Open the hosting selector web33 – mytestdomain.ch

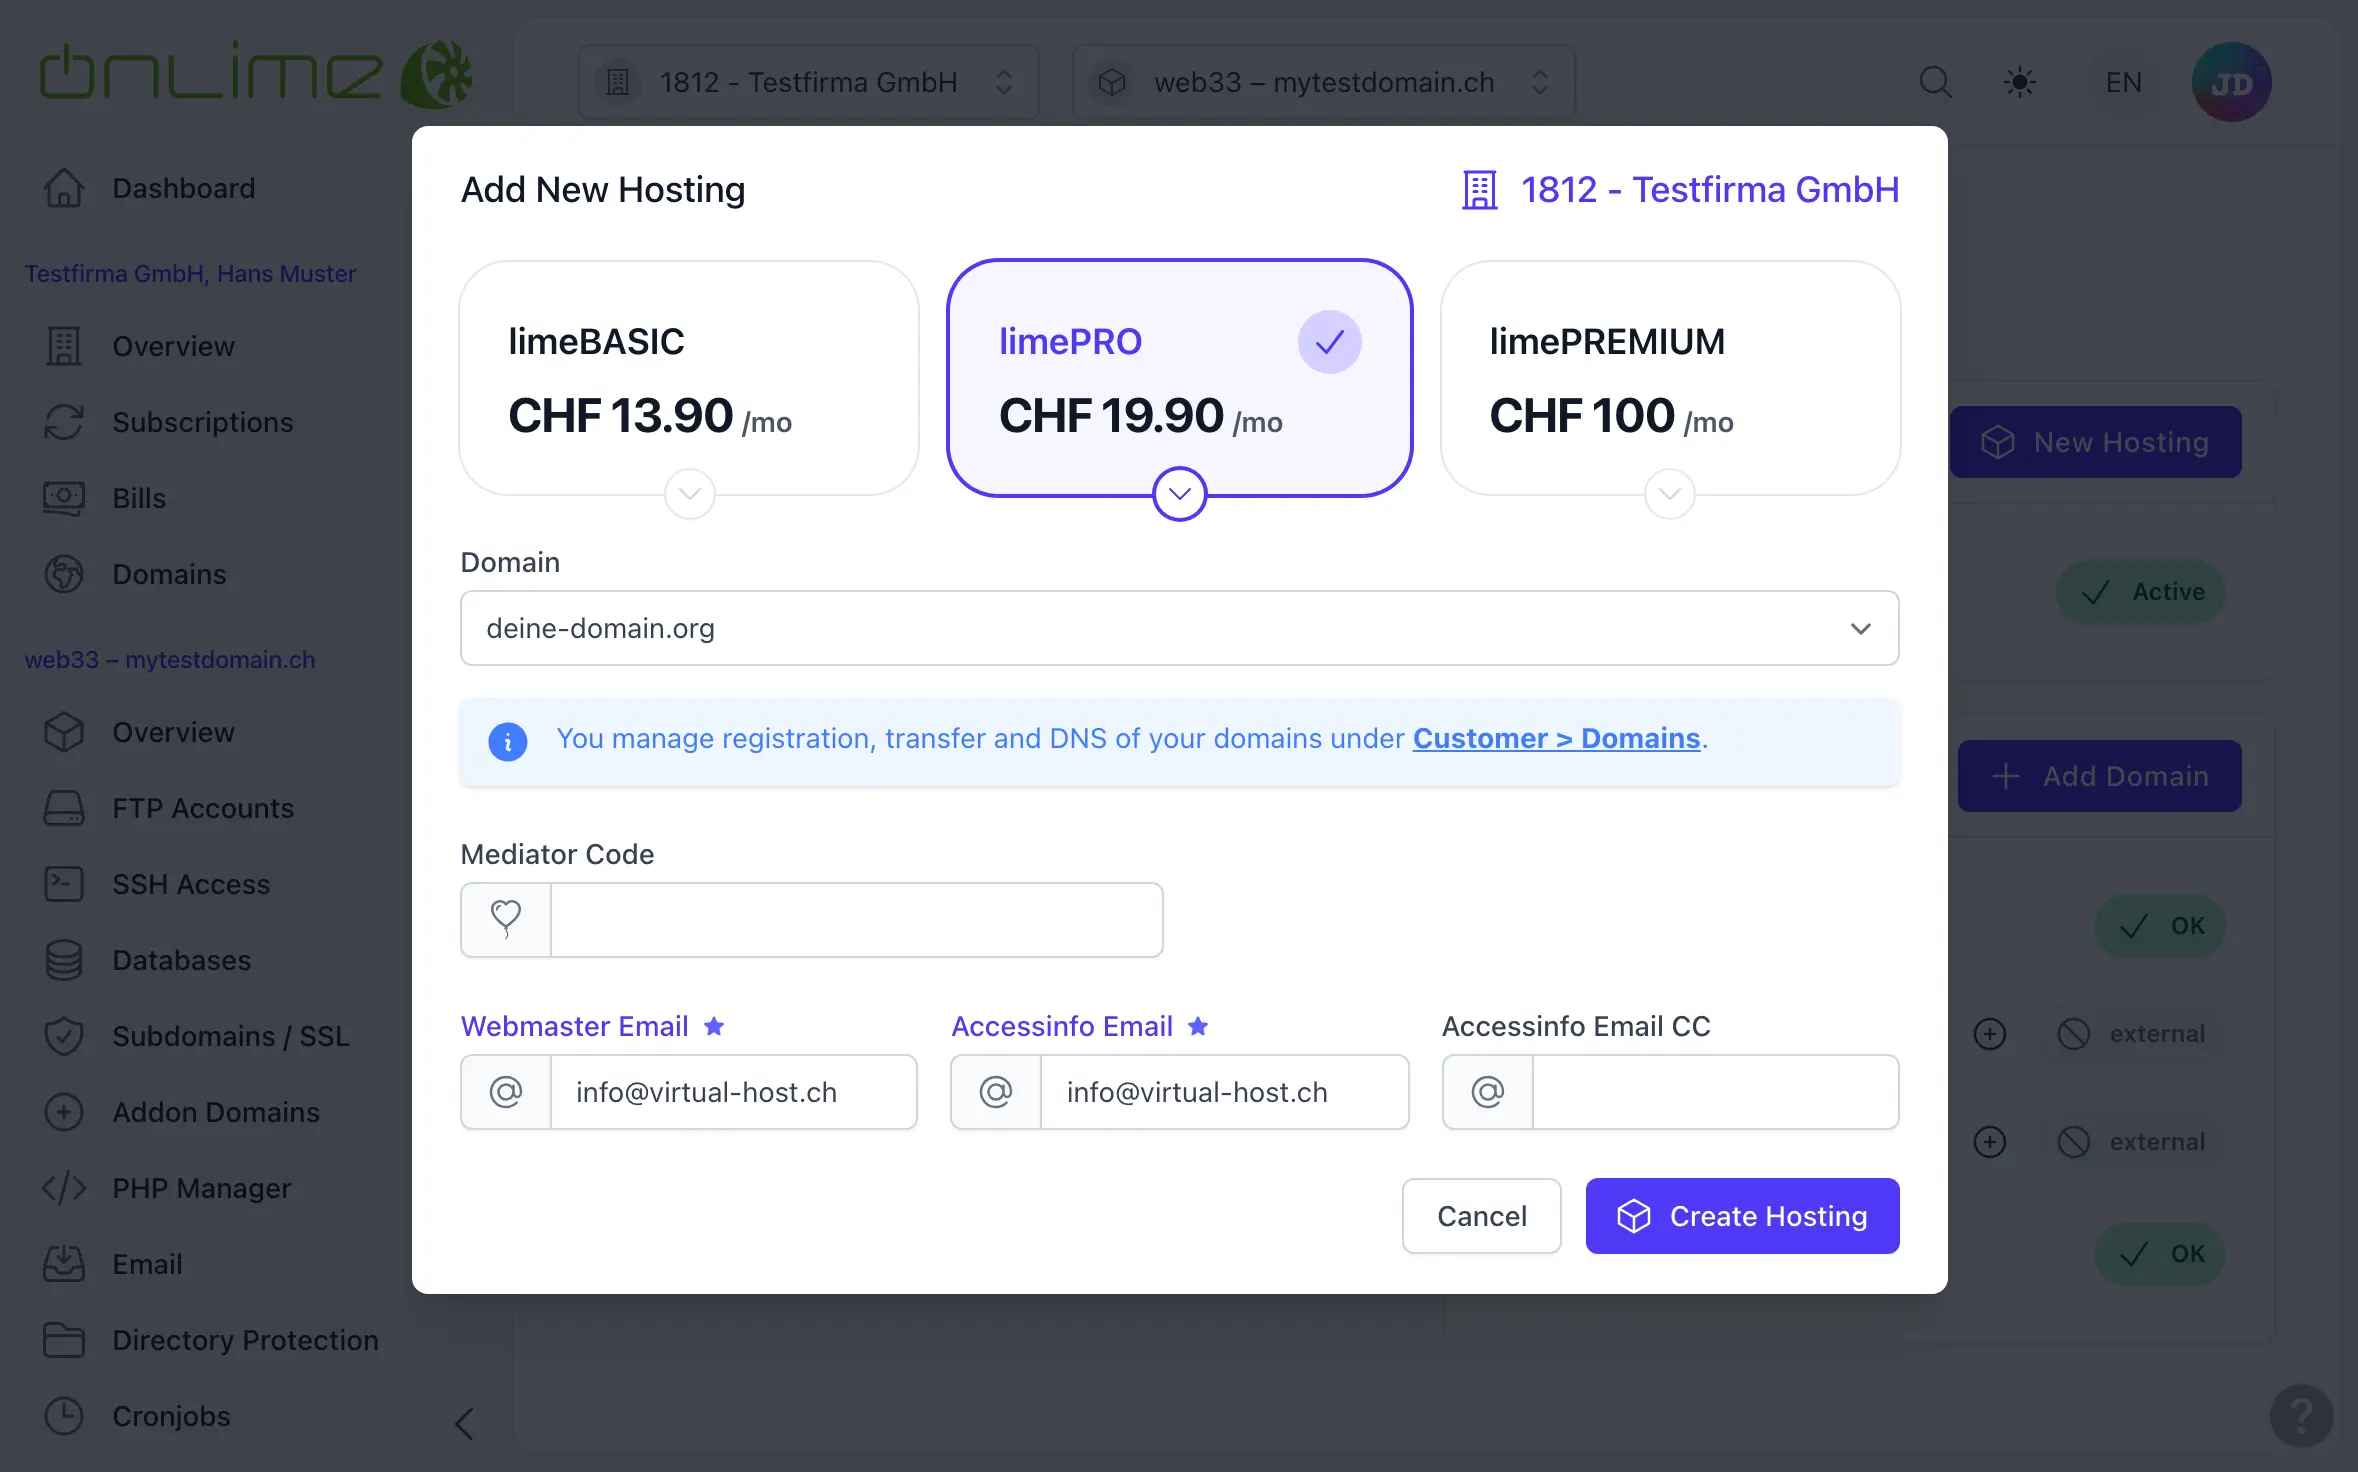[1323, 82]
